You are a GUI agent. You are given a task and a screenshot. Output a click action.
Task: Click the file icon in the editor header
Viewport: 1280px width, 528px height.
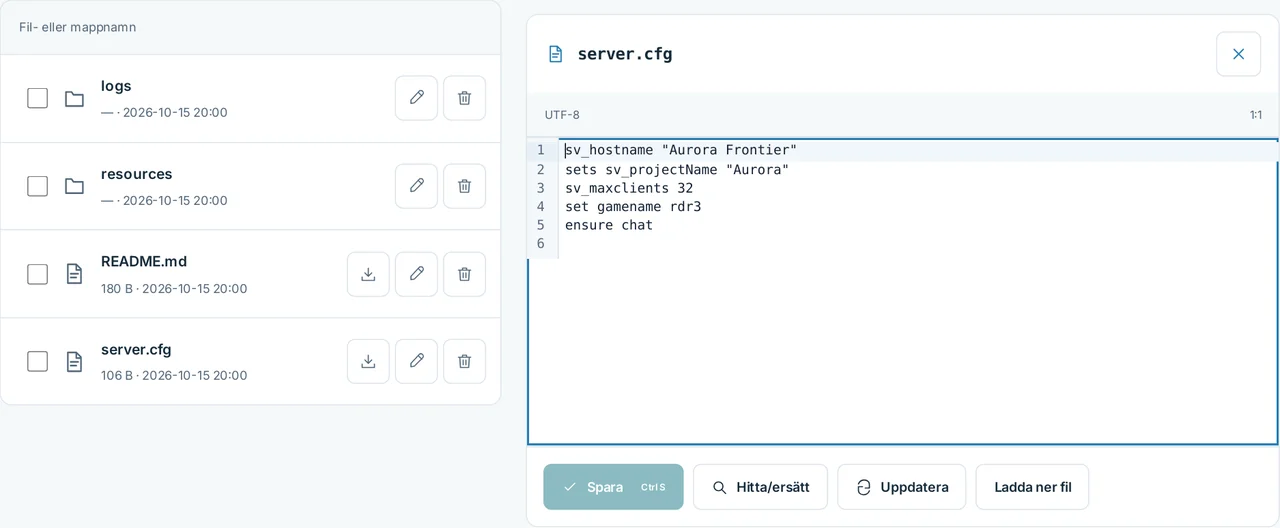tap(555, 54)
